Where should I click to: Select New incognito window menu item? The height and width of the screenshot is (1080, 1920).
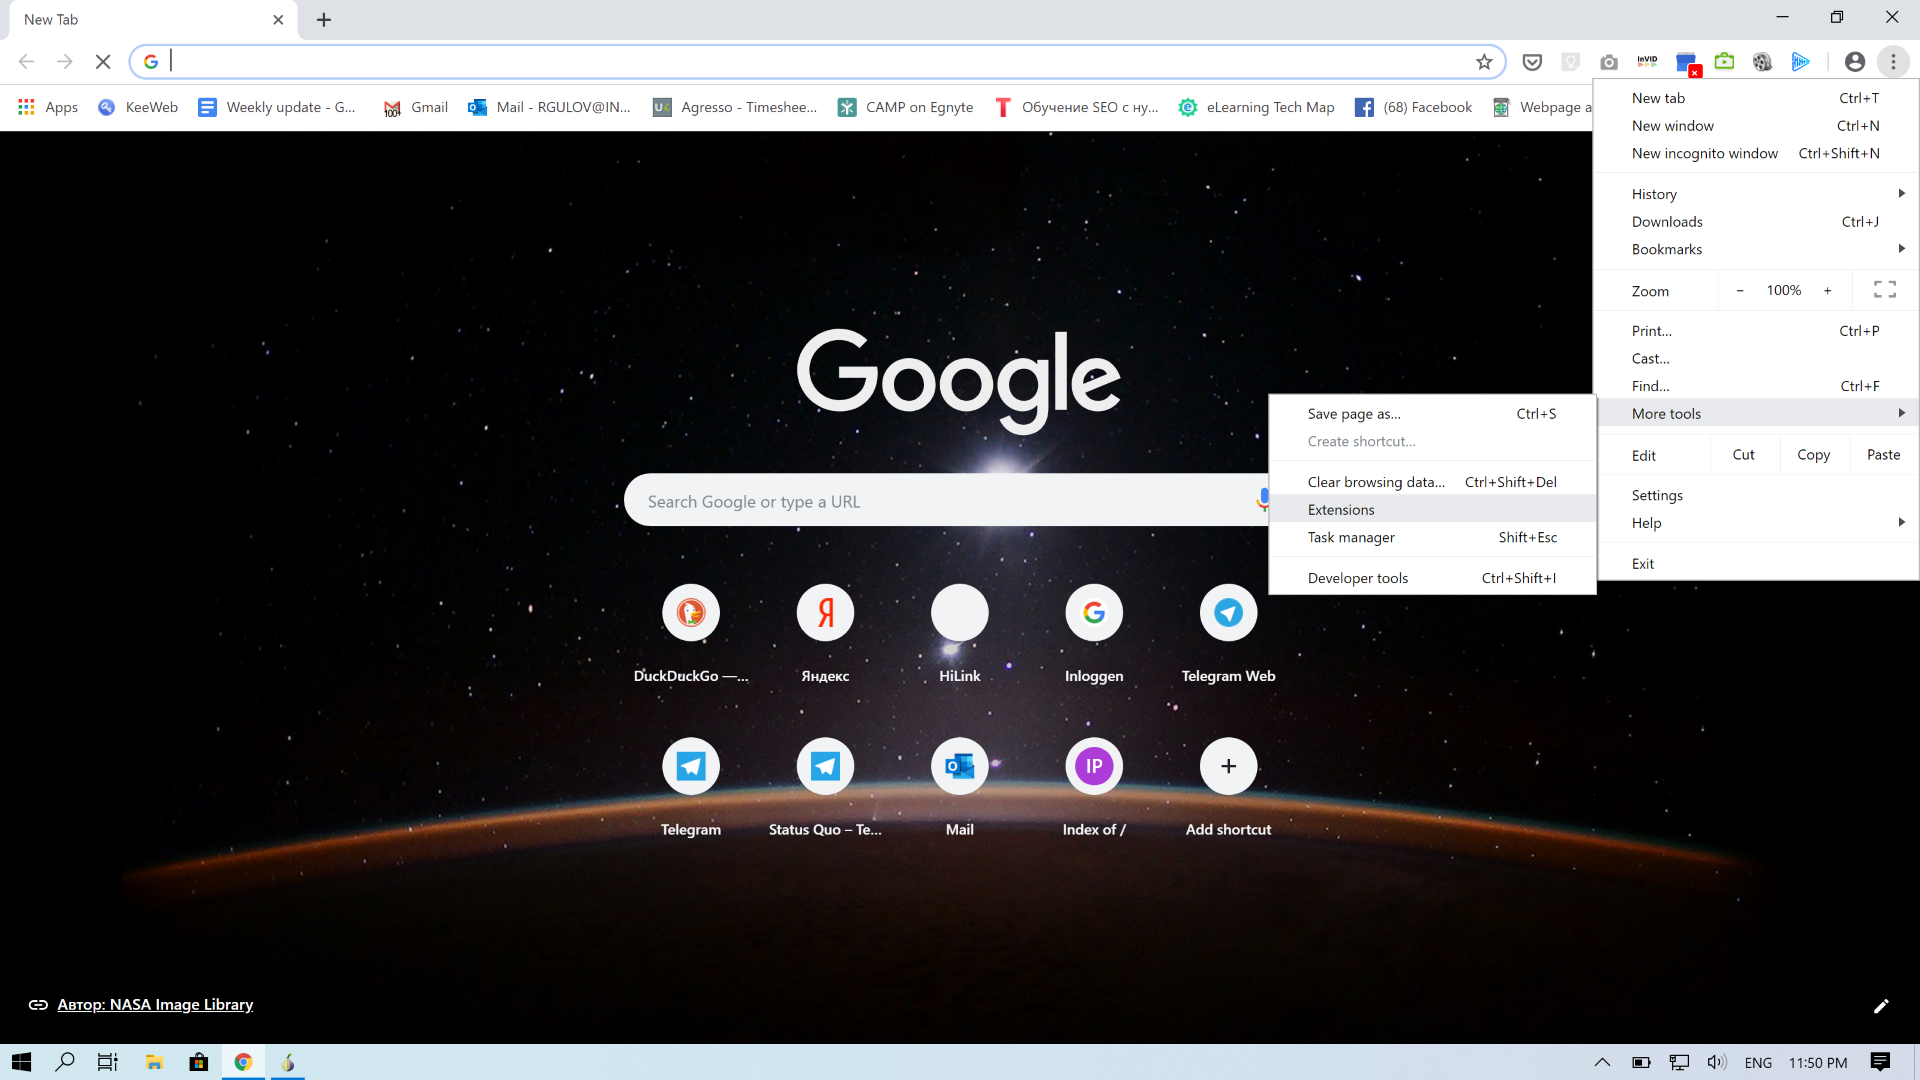click(1758, 154)
